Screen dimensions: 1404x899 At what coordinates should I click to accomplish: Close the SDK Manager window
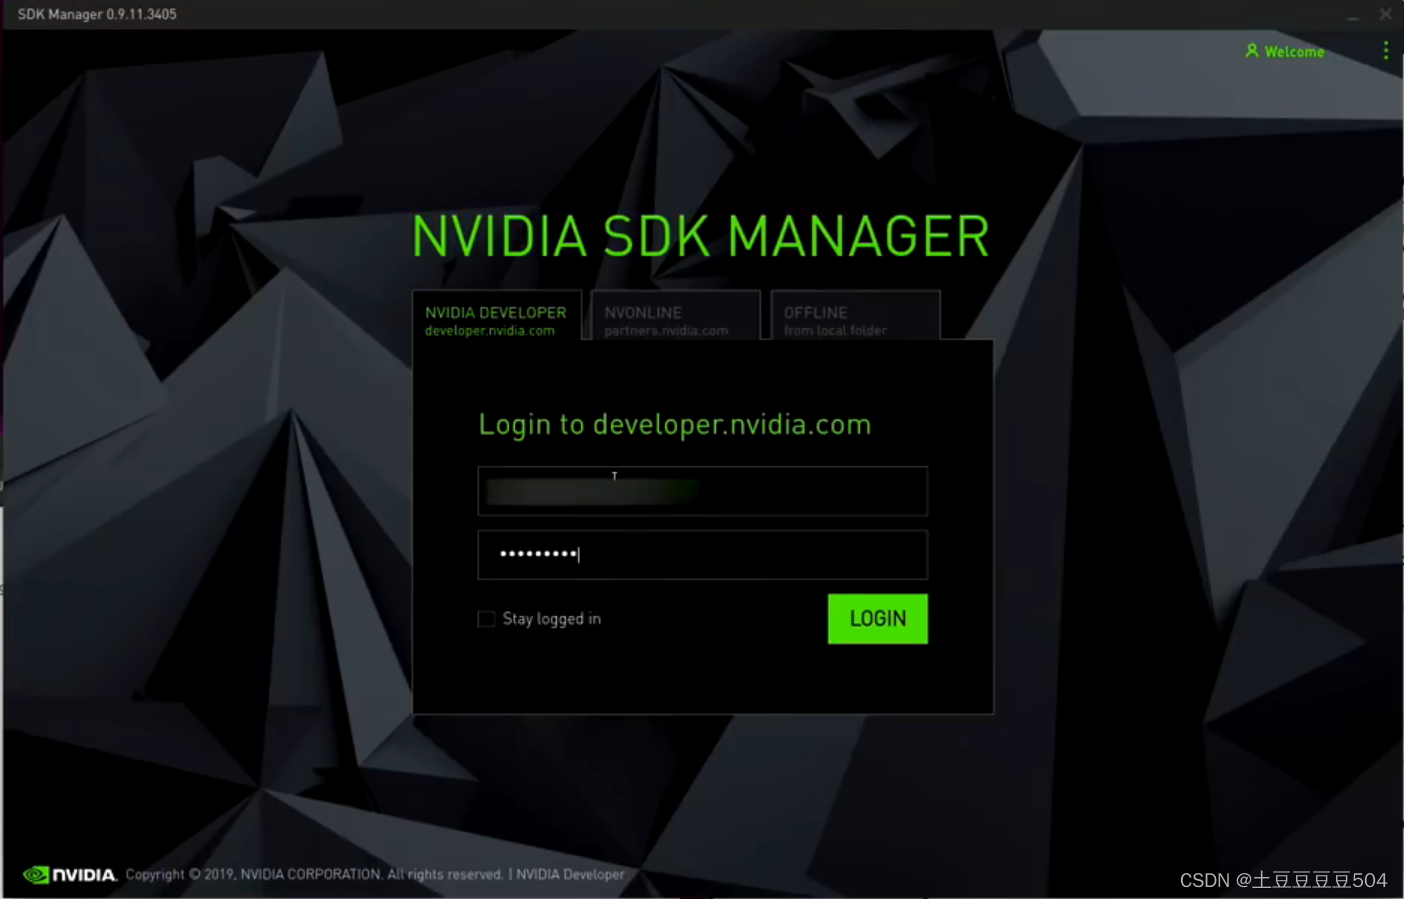(x=1385, y=14)
